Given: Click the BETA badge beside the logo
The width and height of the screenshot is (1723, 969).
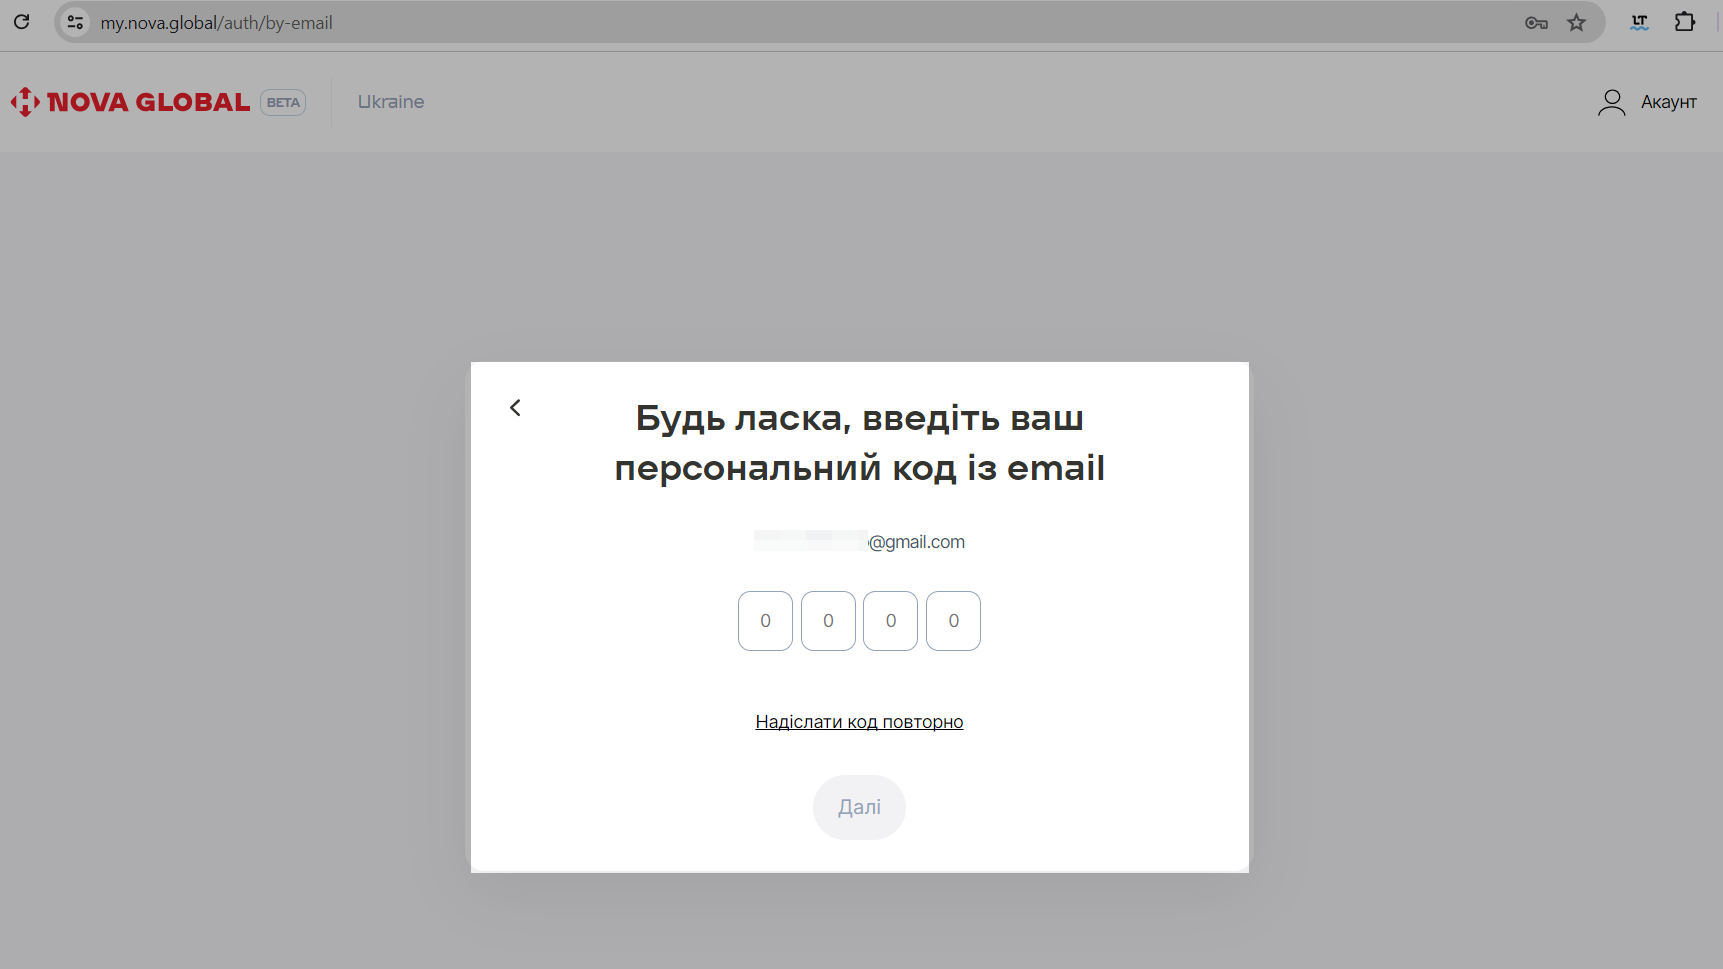Looking at the screenshot, I should click(283, 102).
